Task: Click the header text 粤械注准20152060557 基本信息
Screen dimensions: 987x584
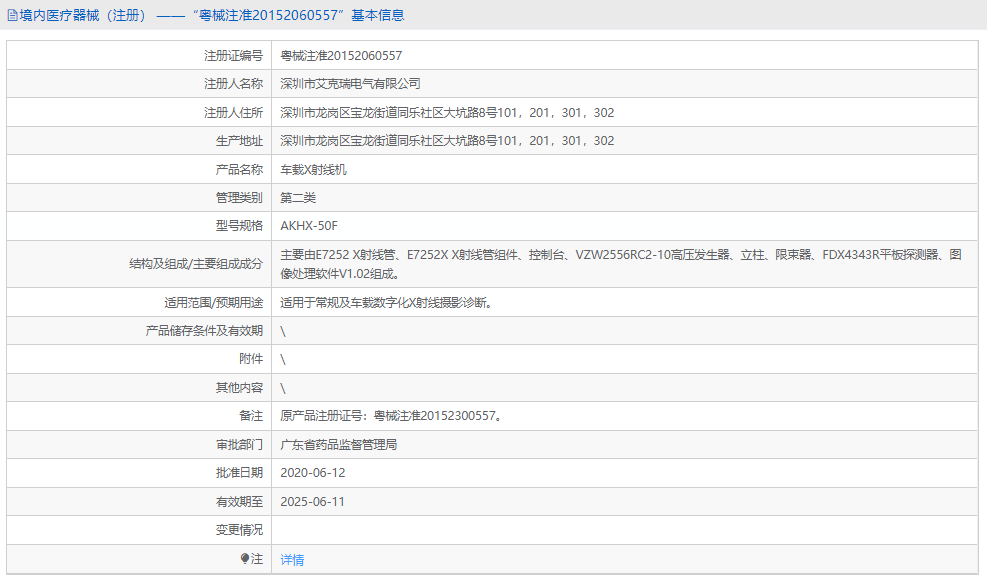Action: [x=302, y=15]
